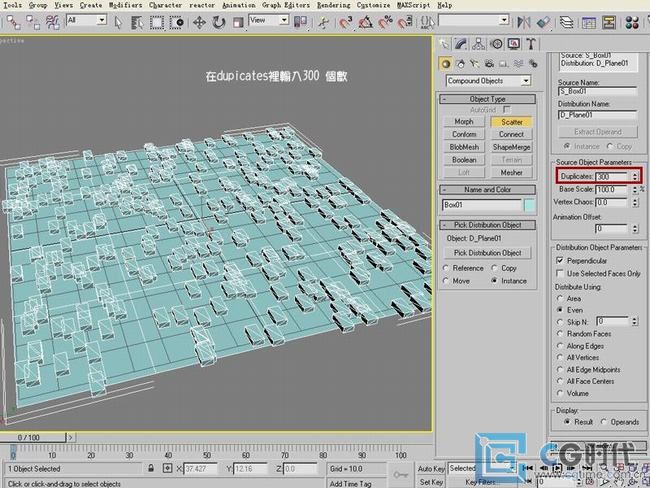Switch to Shapes create category
Viewport: 650px width, 488px height.
(460, 64)
